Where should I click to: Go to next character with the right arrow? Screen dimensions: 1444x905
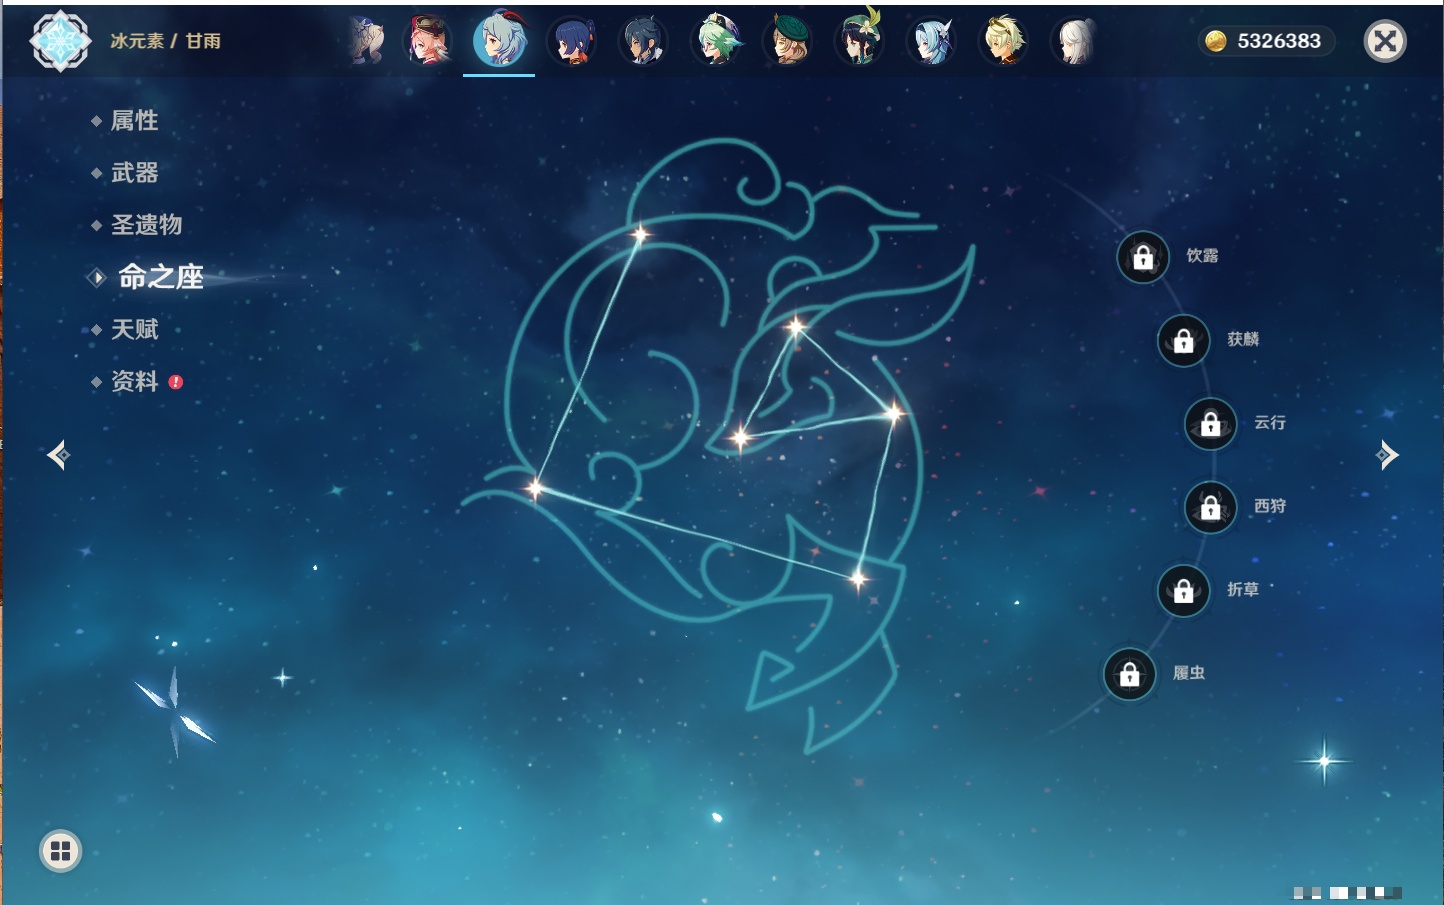pyautogui.click(x=1387, y=455)
